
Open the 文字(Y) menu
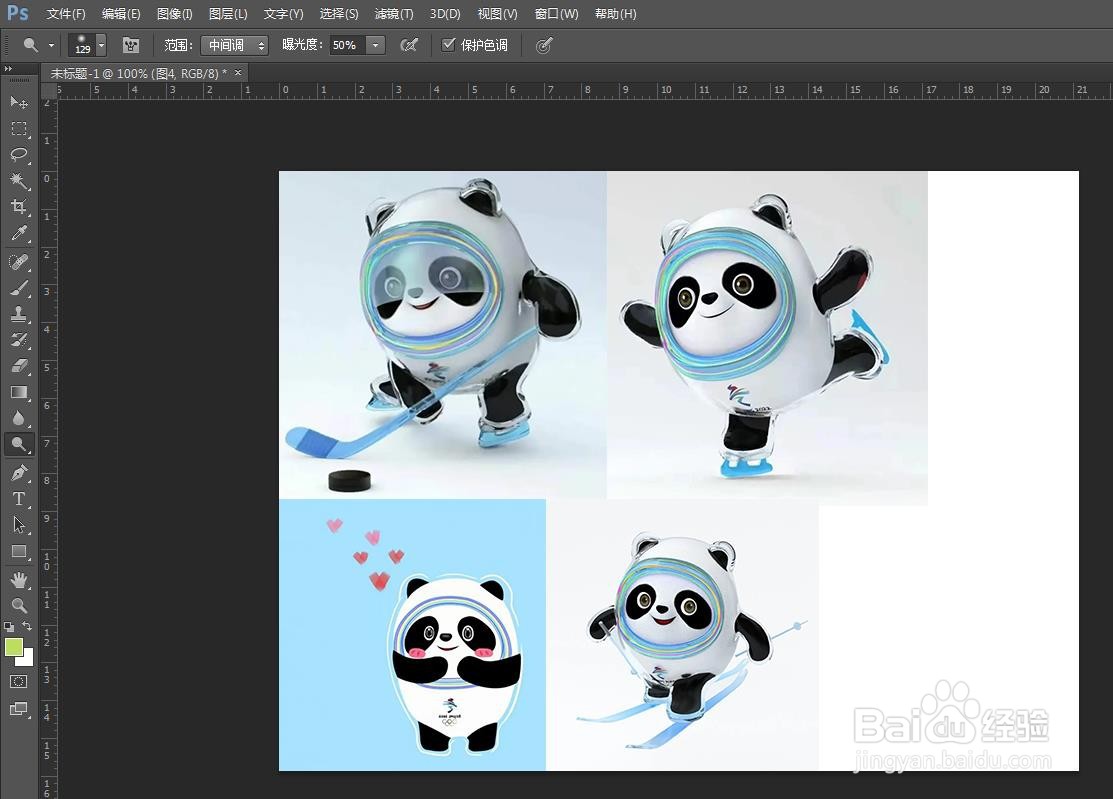283,13
